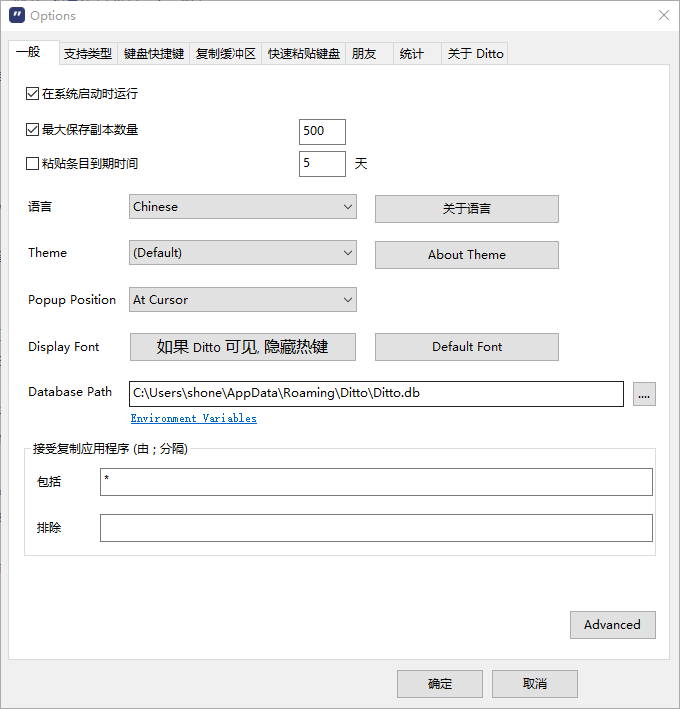Click the max saved copies field (500)
680x709 pixels.
pyautogui.click(x=322, y=132)
